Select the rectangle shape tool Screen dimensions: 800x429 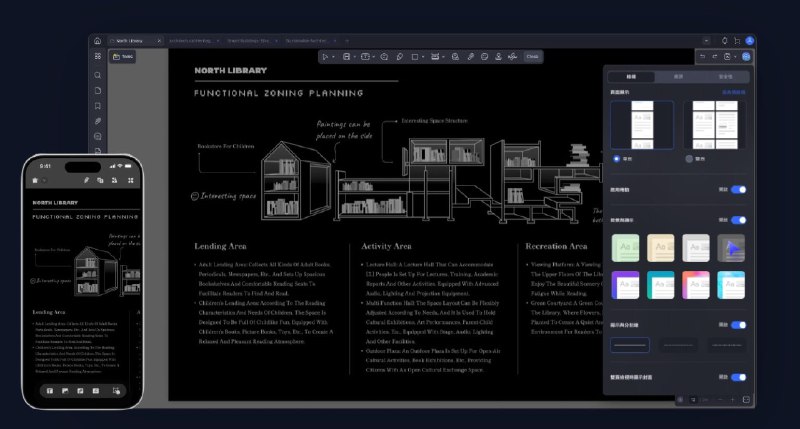point(416,57)
